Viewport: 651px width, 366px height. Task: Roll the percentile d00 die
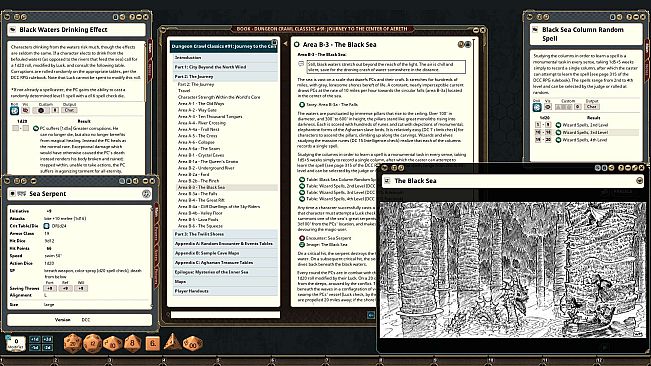click(193, 343)
